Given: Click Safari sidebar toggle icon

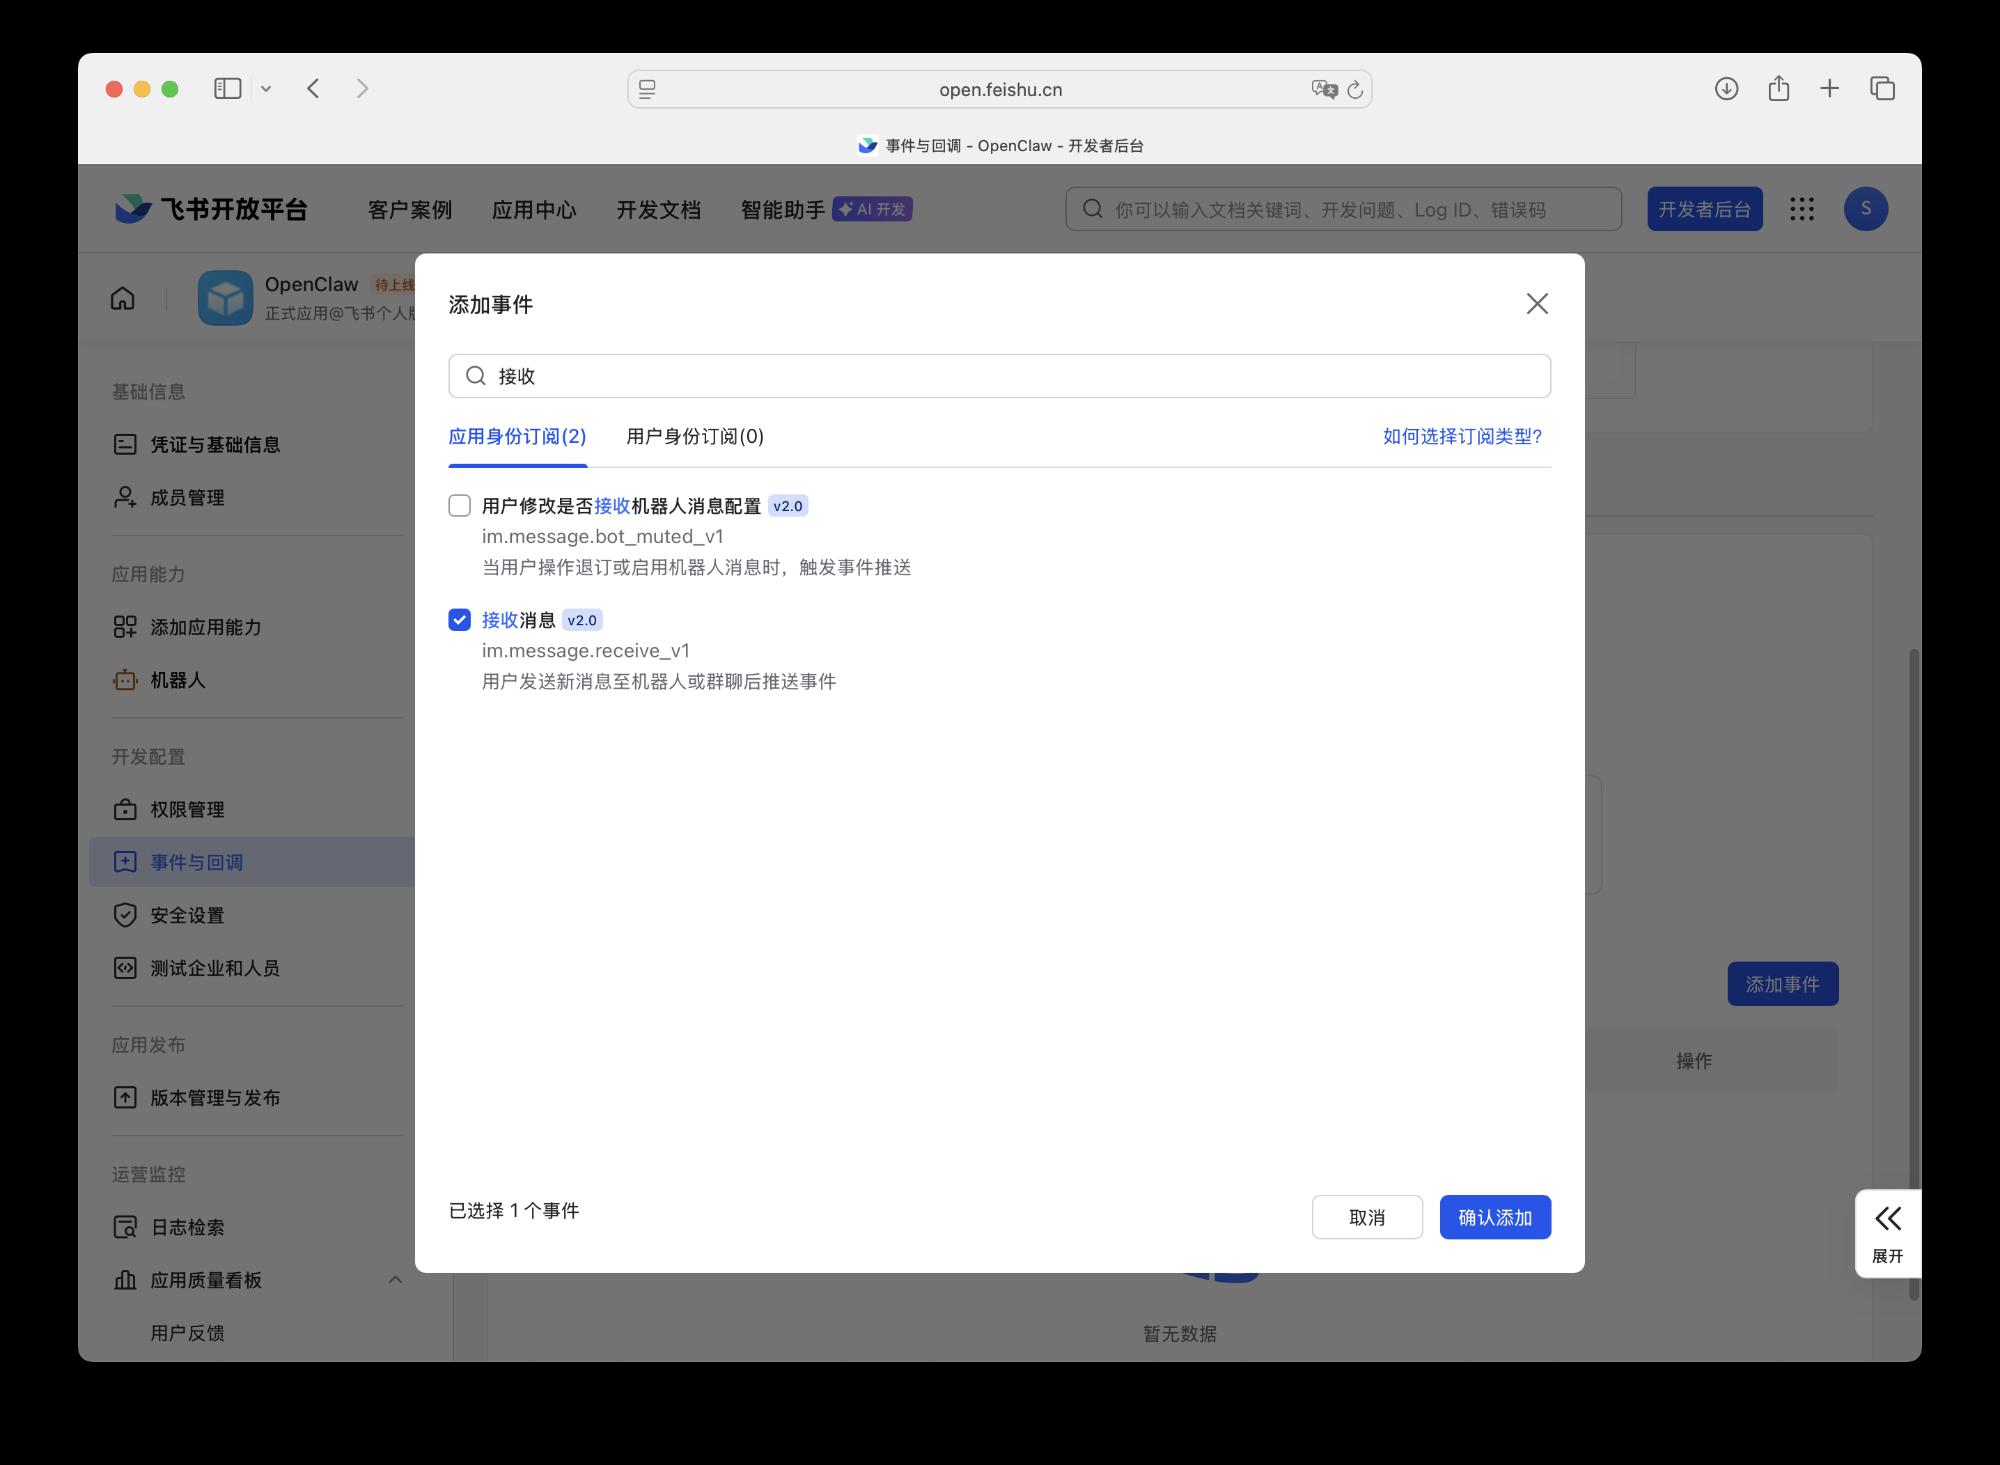Looking at the screenshot, I should (228, 89).
